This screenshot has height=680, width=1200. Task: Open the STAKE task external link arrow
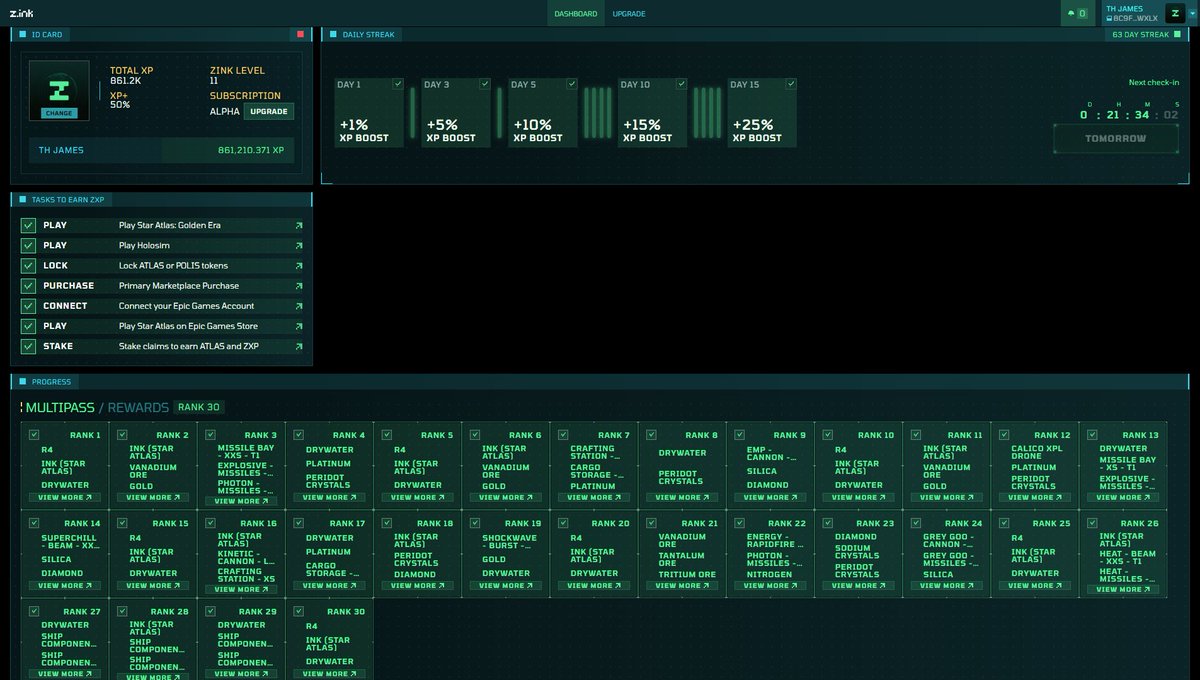(x=299, y=345)
